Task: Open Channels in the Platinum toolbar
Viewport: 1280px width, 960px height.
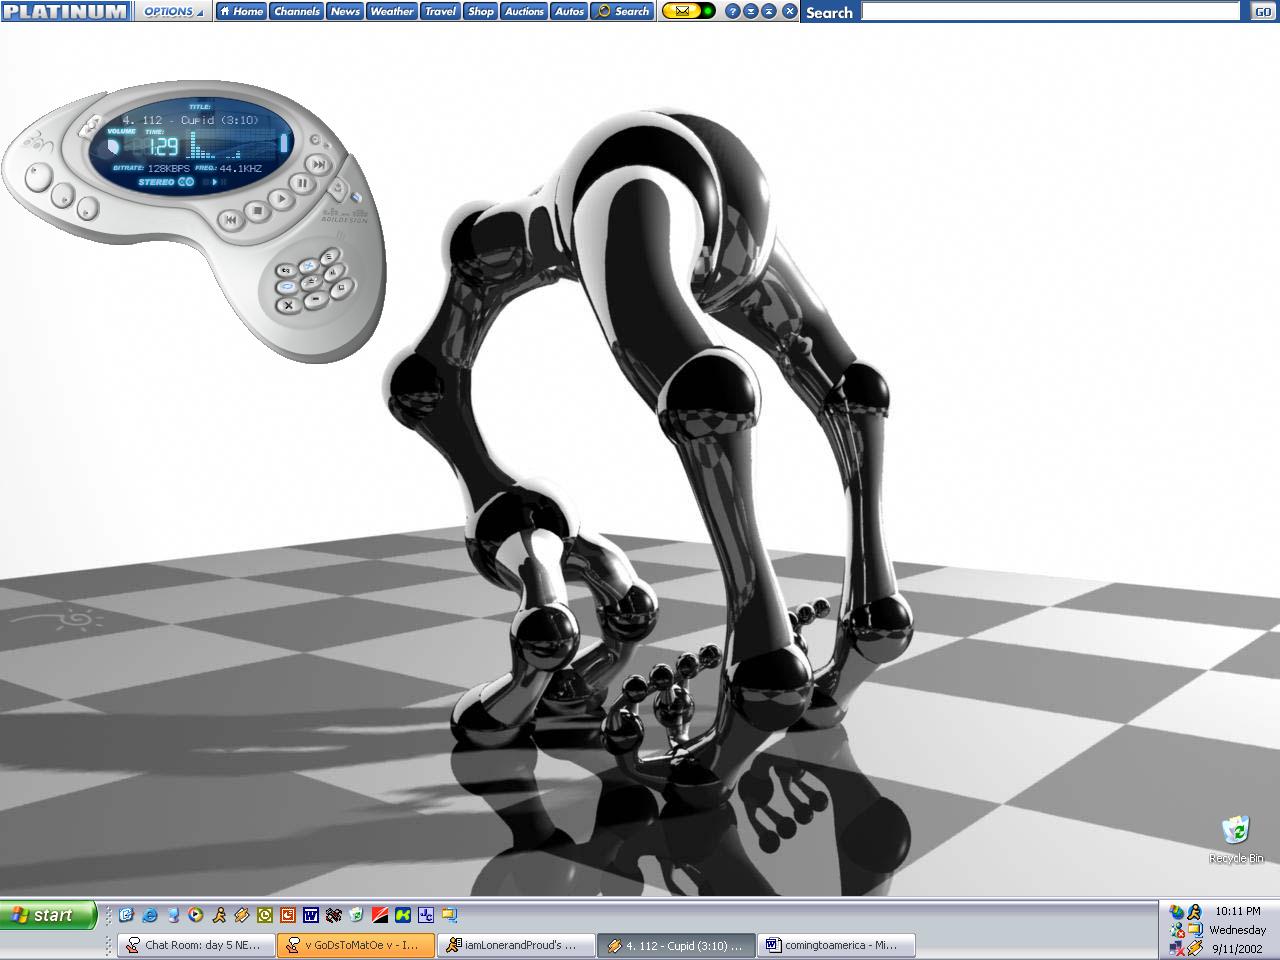Action: tap(297, 11)
